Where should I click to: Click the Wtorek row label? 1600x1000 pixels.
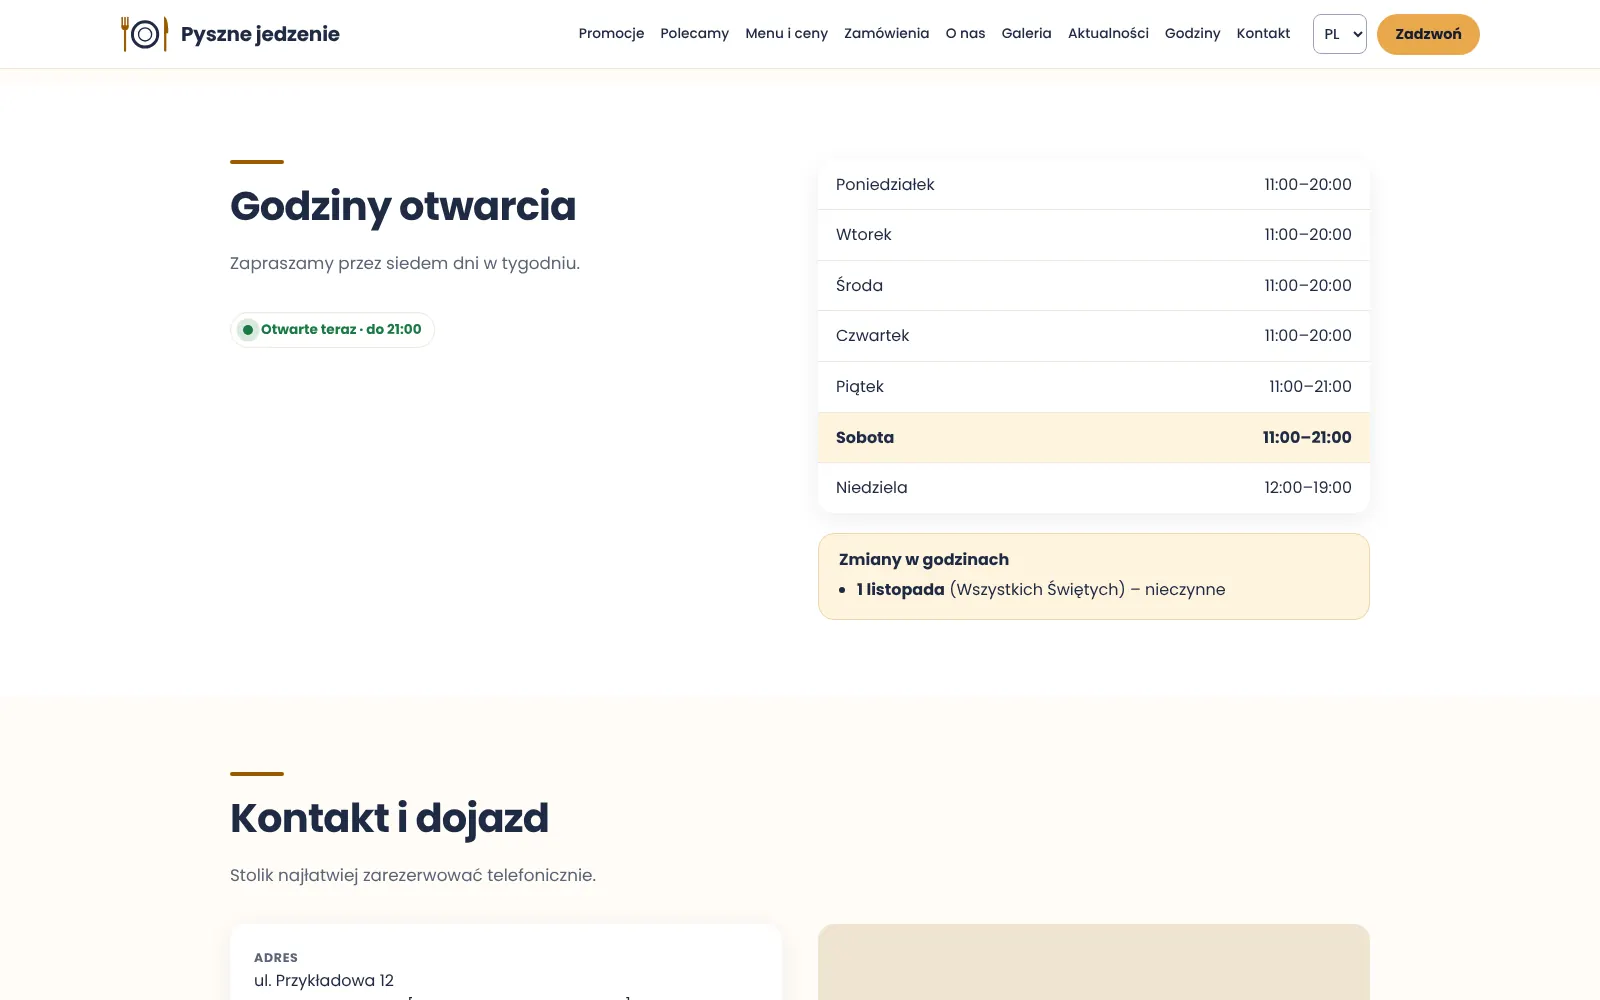(864, 235)
